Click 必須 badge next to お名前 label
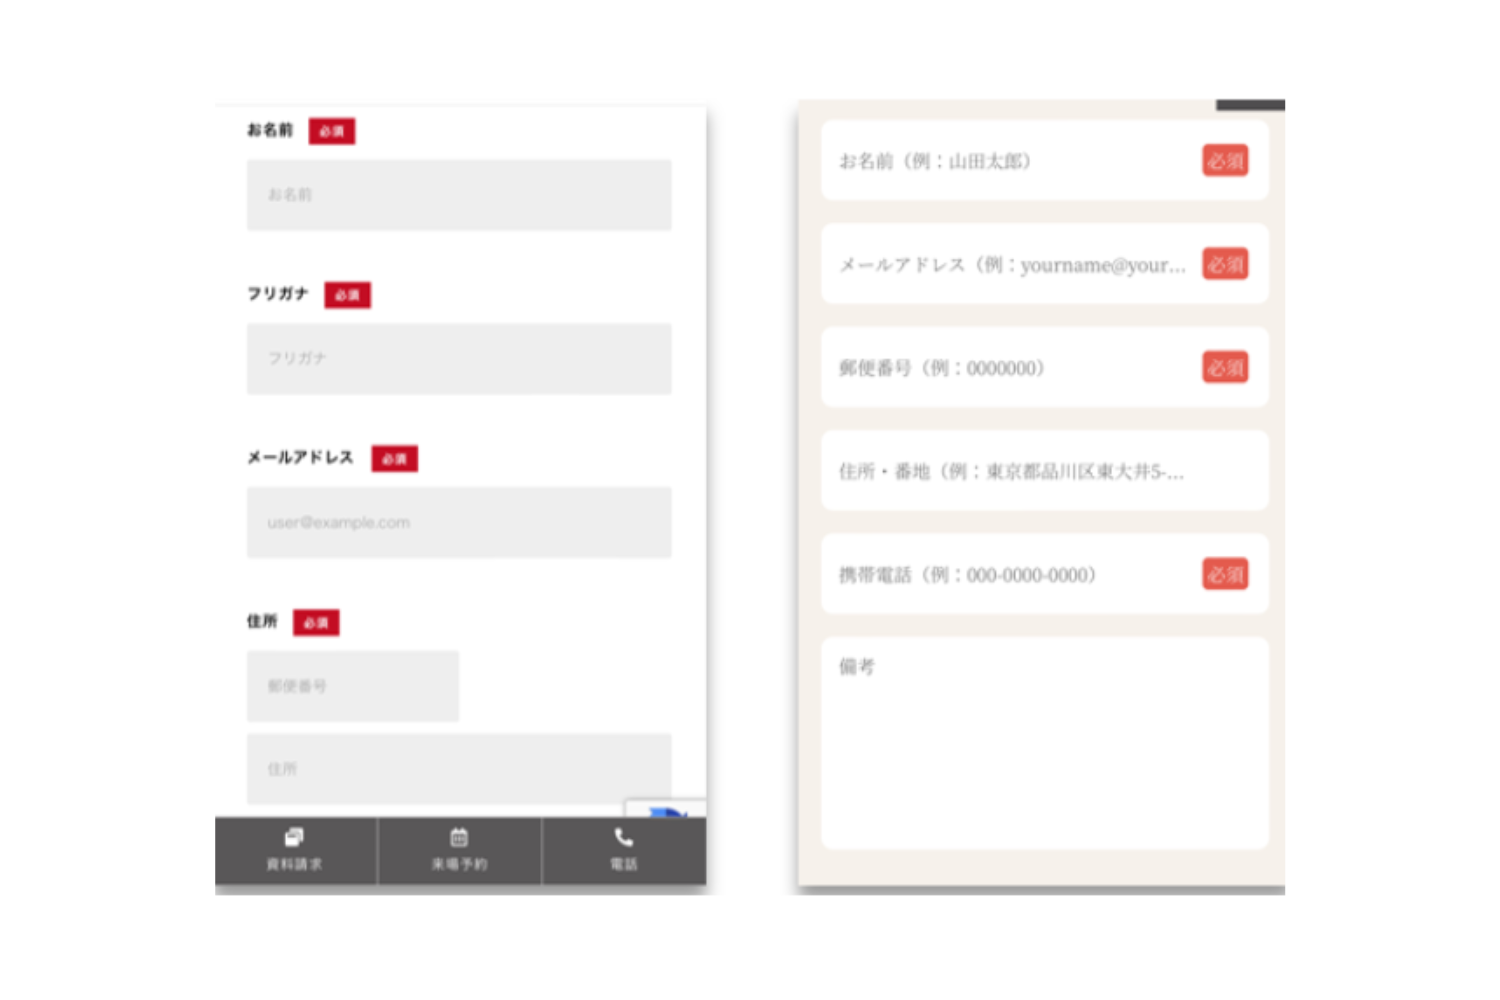The image size is (1500, 1000). coord(332,131)
